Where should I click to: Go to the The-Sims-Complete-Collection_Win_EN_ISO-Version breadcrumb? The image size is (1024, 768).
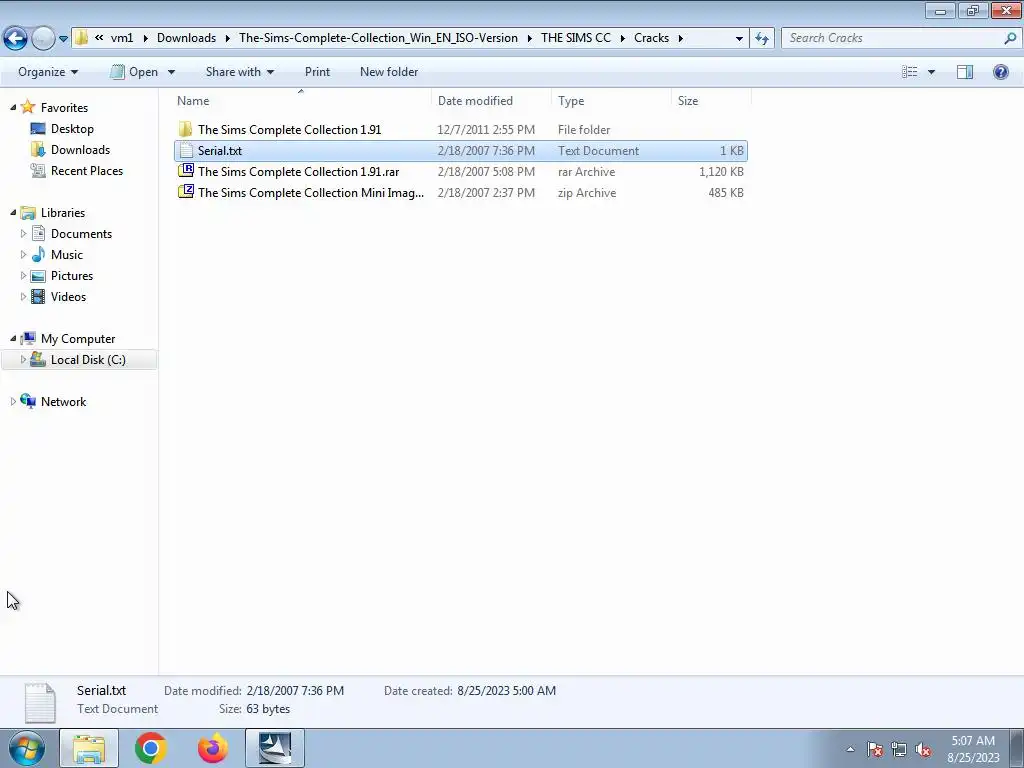click(378, 38)
